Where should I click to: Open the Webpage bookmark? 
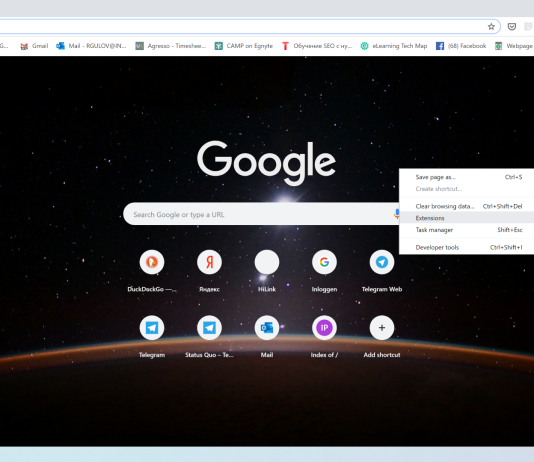pyautogui.click(x=514, y=46)
